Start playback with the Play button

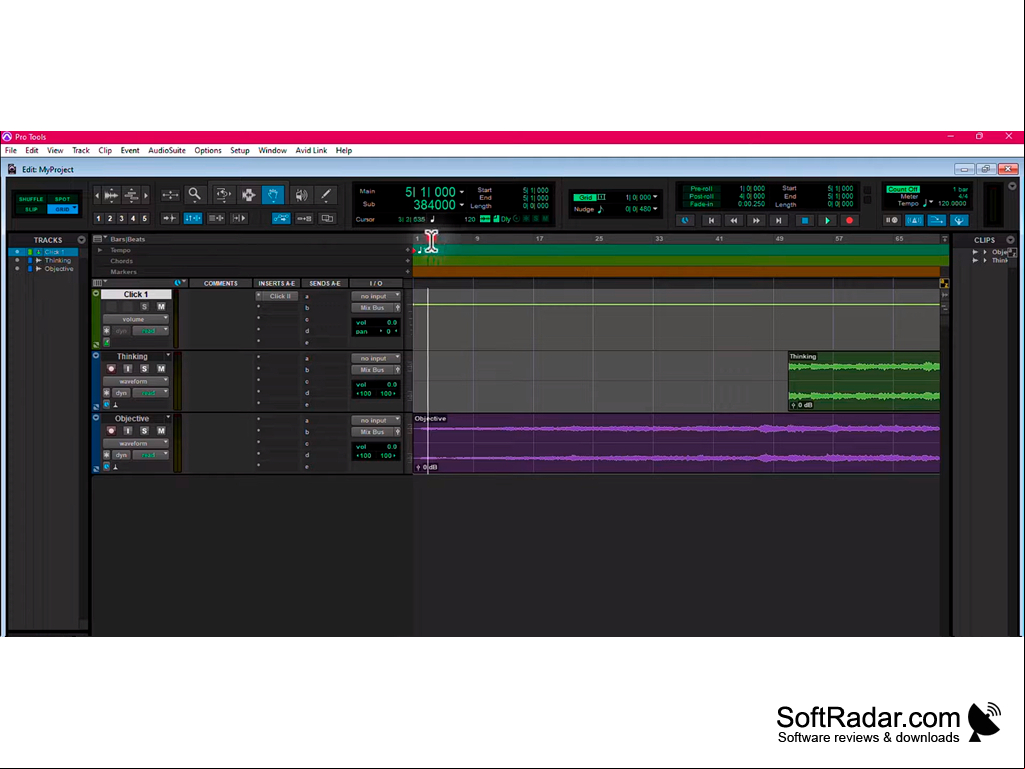827,220
